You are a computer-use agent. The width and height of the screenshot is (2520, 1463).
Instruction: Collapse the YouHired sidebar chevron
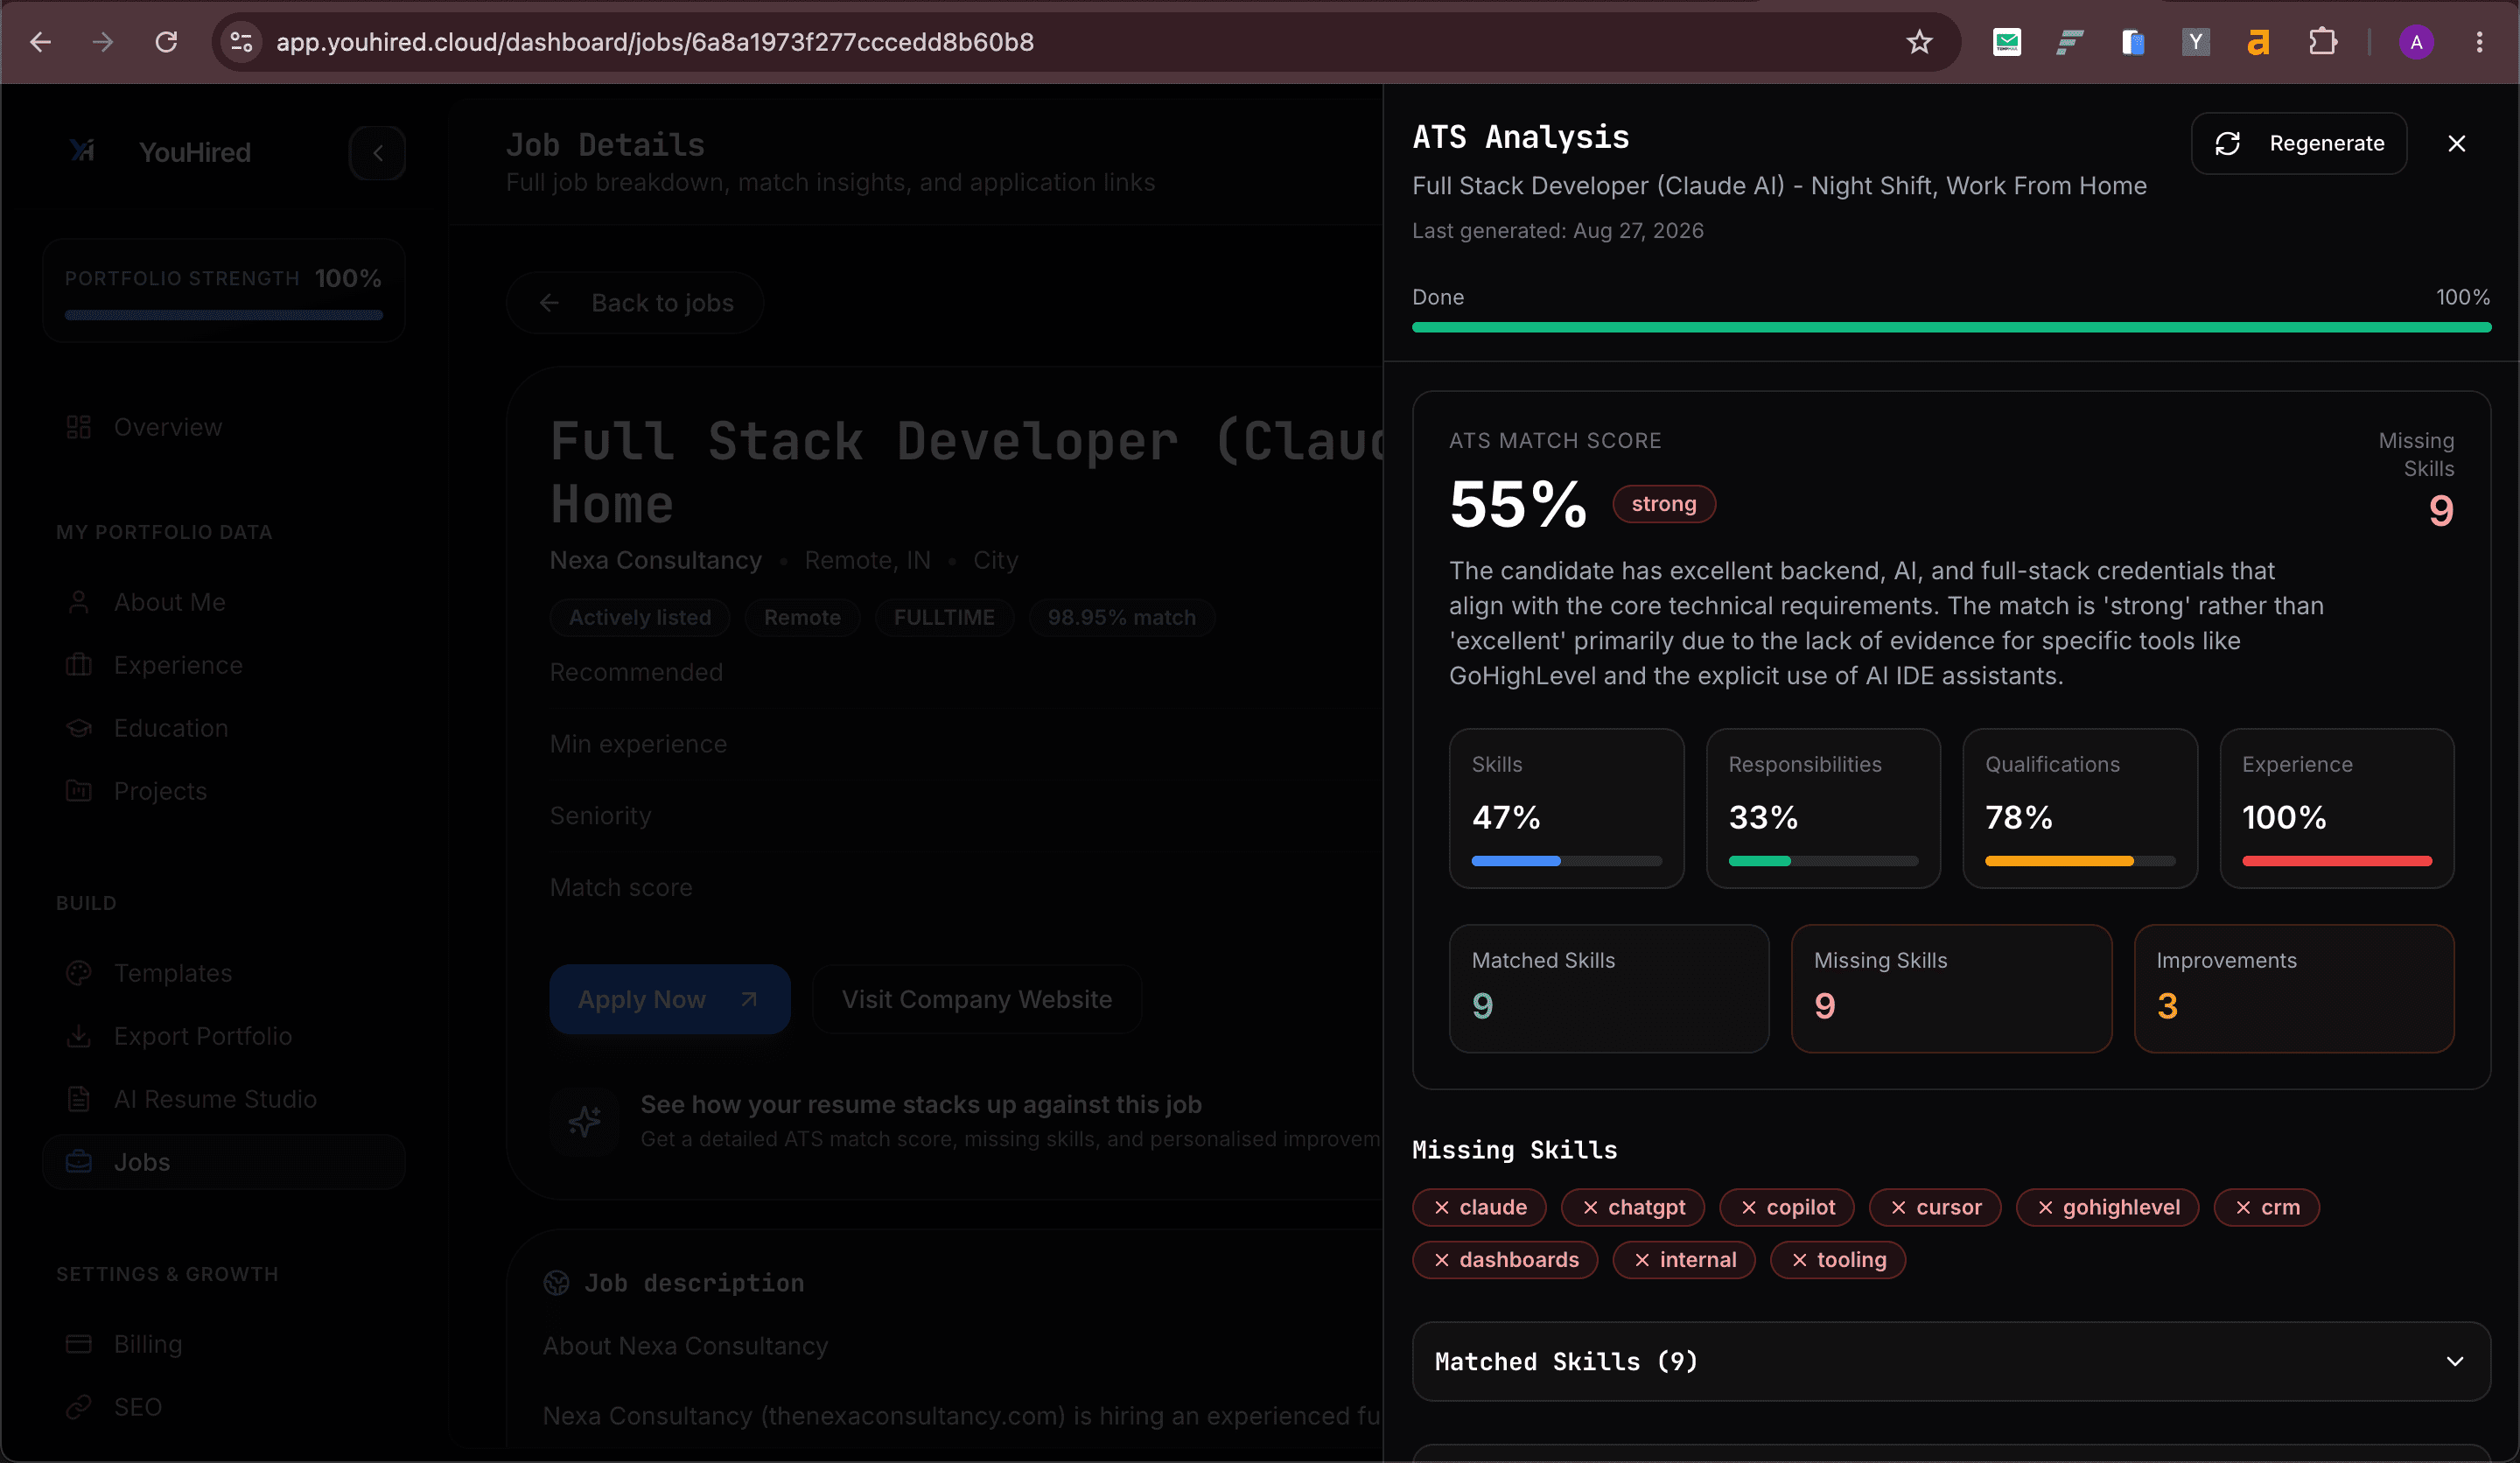[377, 153]
